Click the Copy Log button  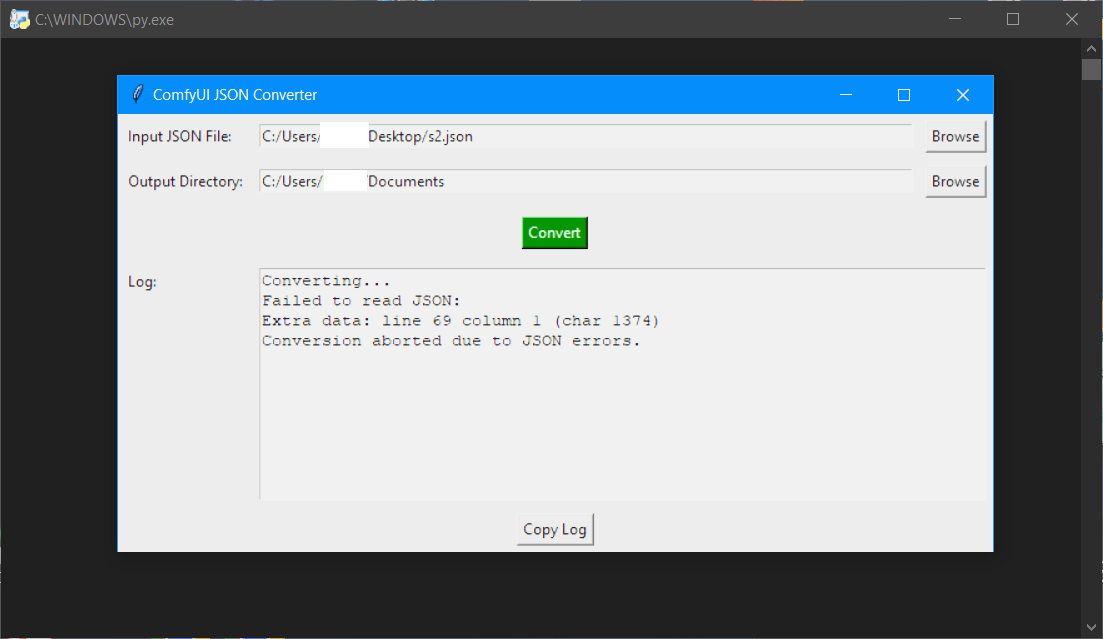(x=555, y=529)
